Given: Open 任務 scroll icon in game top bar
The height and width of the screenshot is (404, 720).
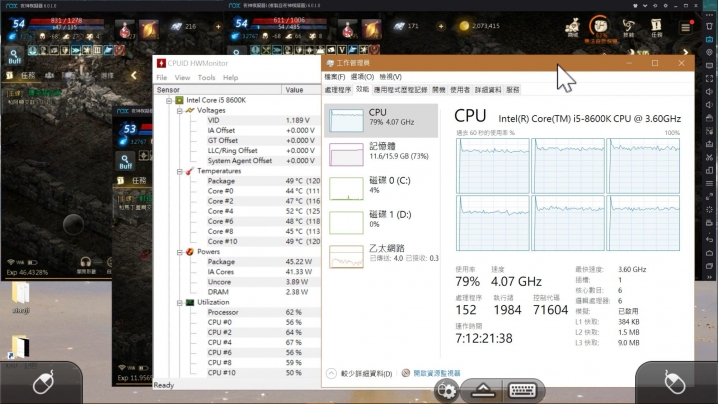Looking at the screenshot, I should 657,28.
